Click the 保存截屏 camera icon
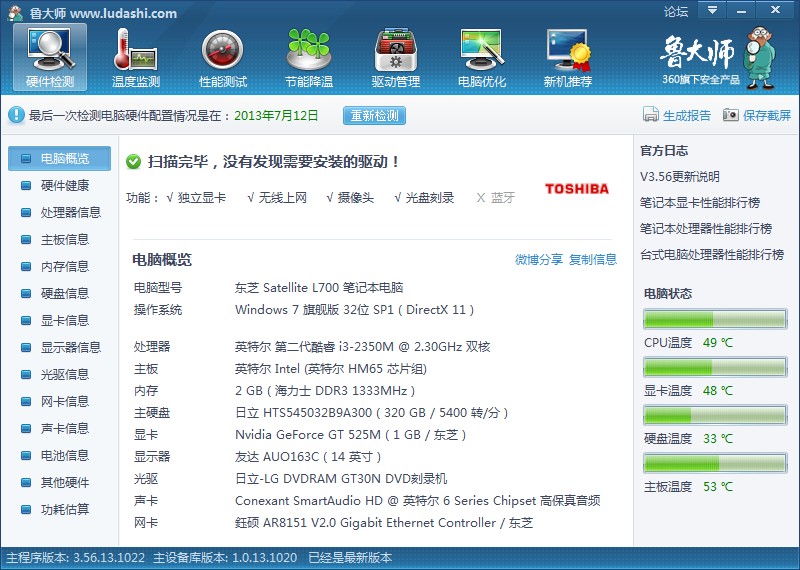Viewport: 800px width, 570px height. 731,115
